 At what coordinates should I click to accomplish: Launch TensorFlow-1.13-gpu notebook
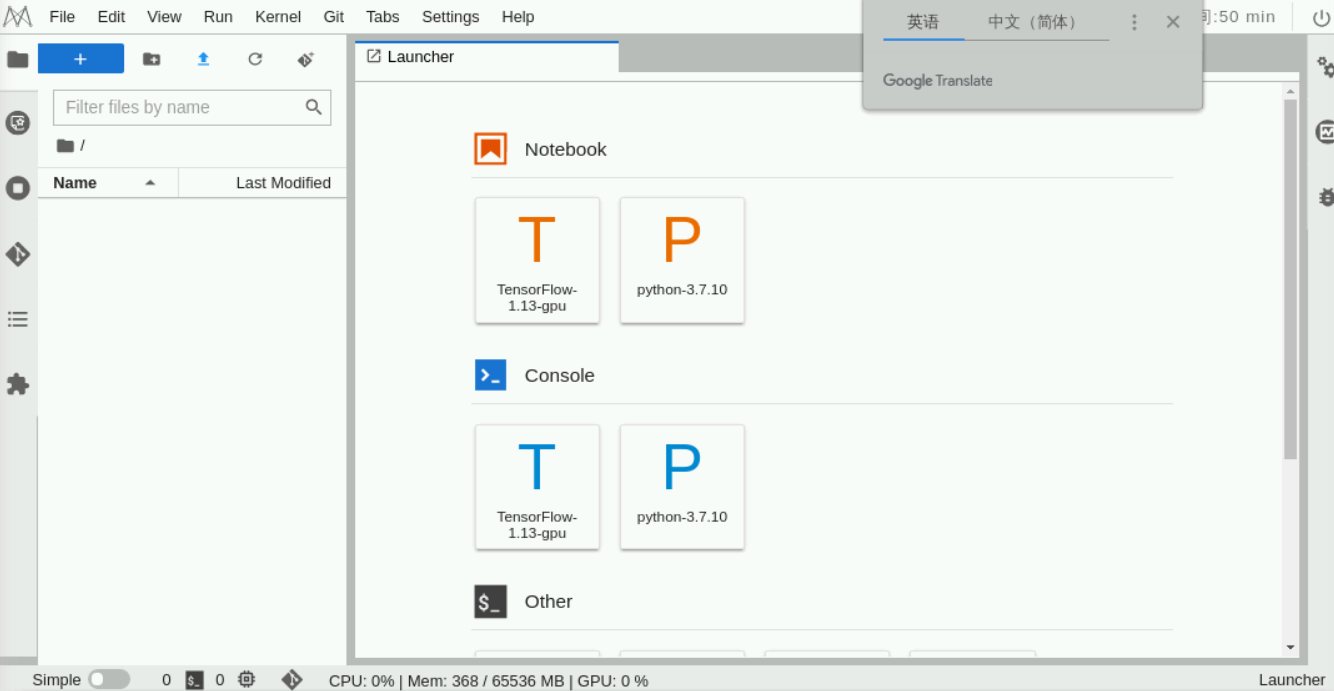point(537,260)
